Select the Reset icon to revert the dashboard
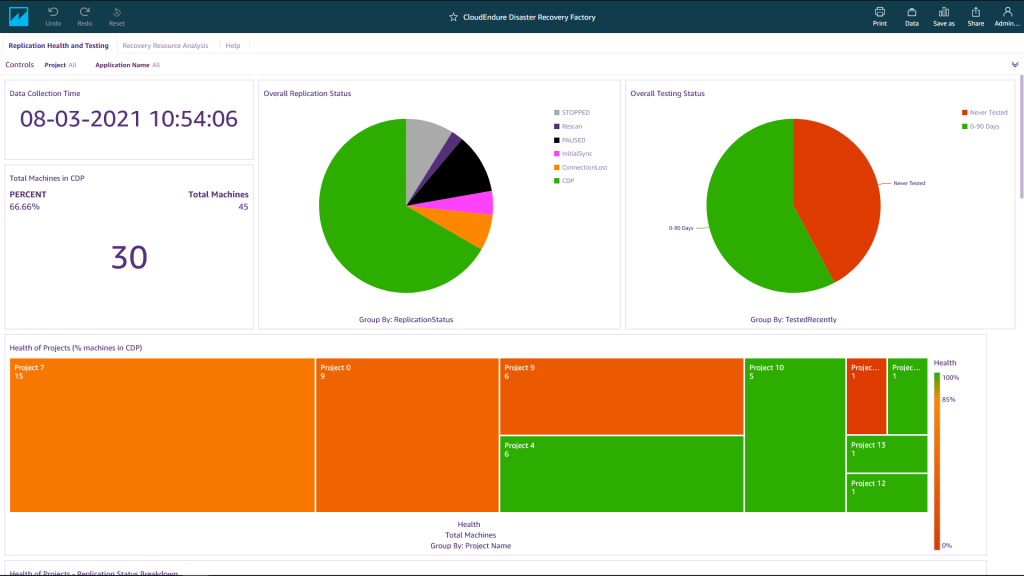This screenshot has width=1024, height=576. pos(116,17)
